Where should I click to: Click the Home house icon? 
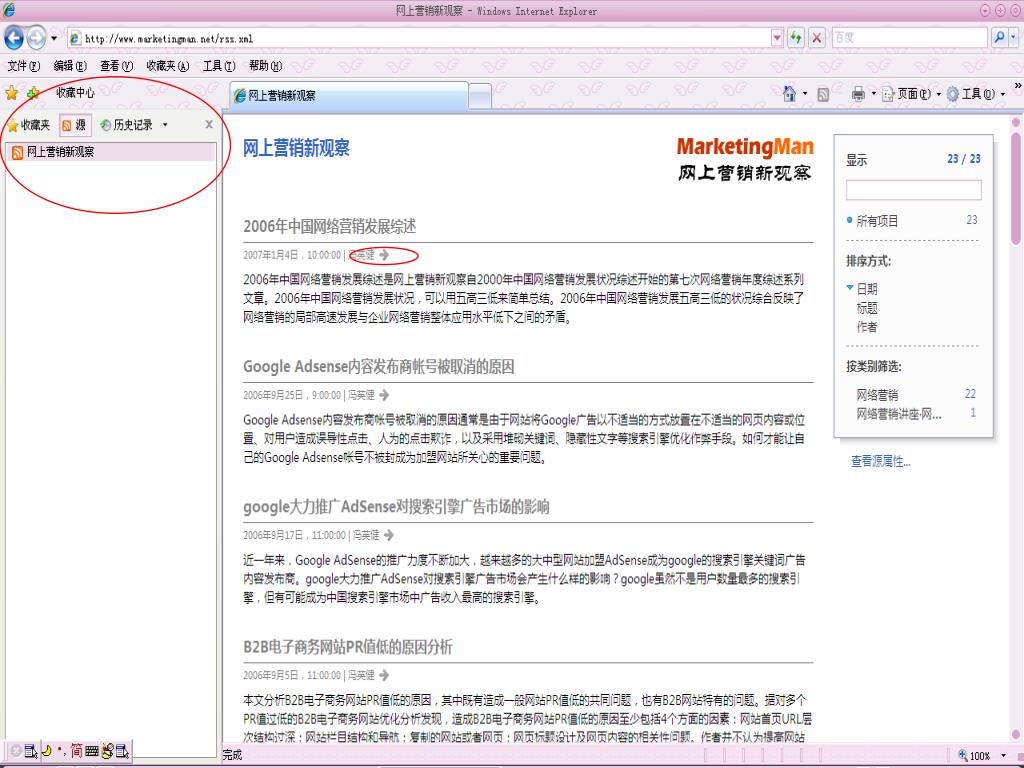point(790,94)
